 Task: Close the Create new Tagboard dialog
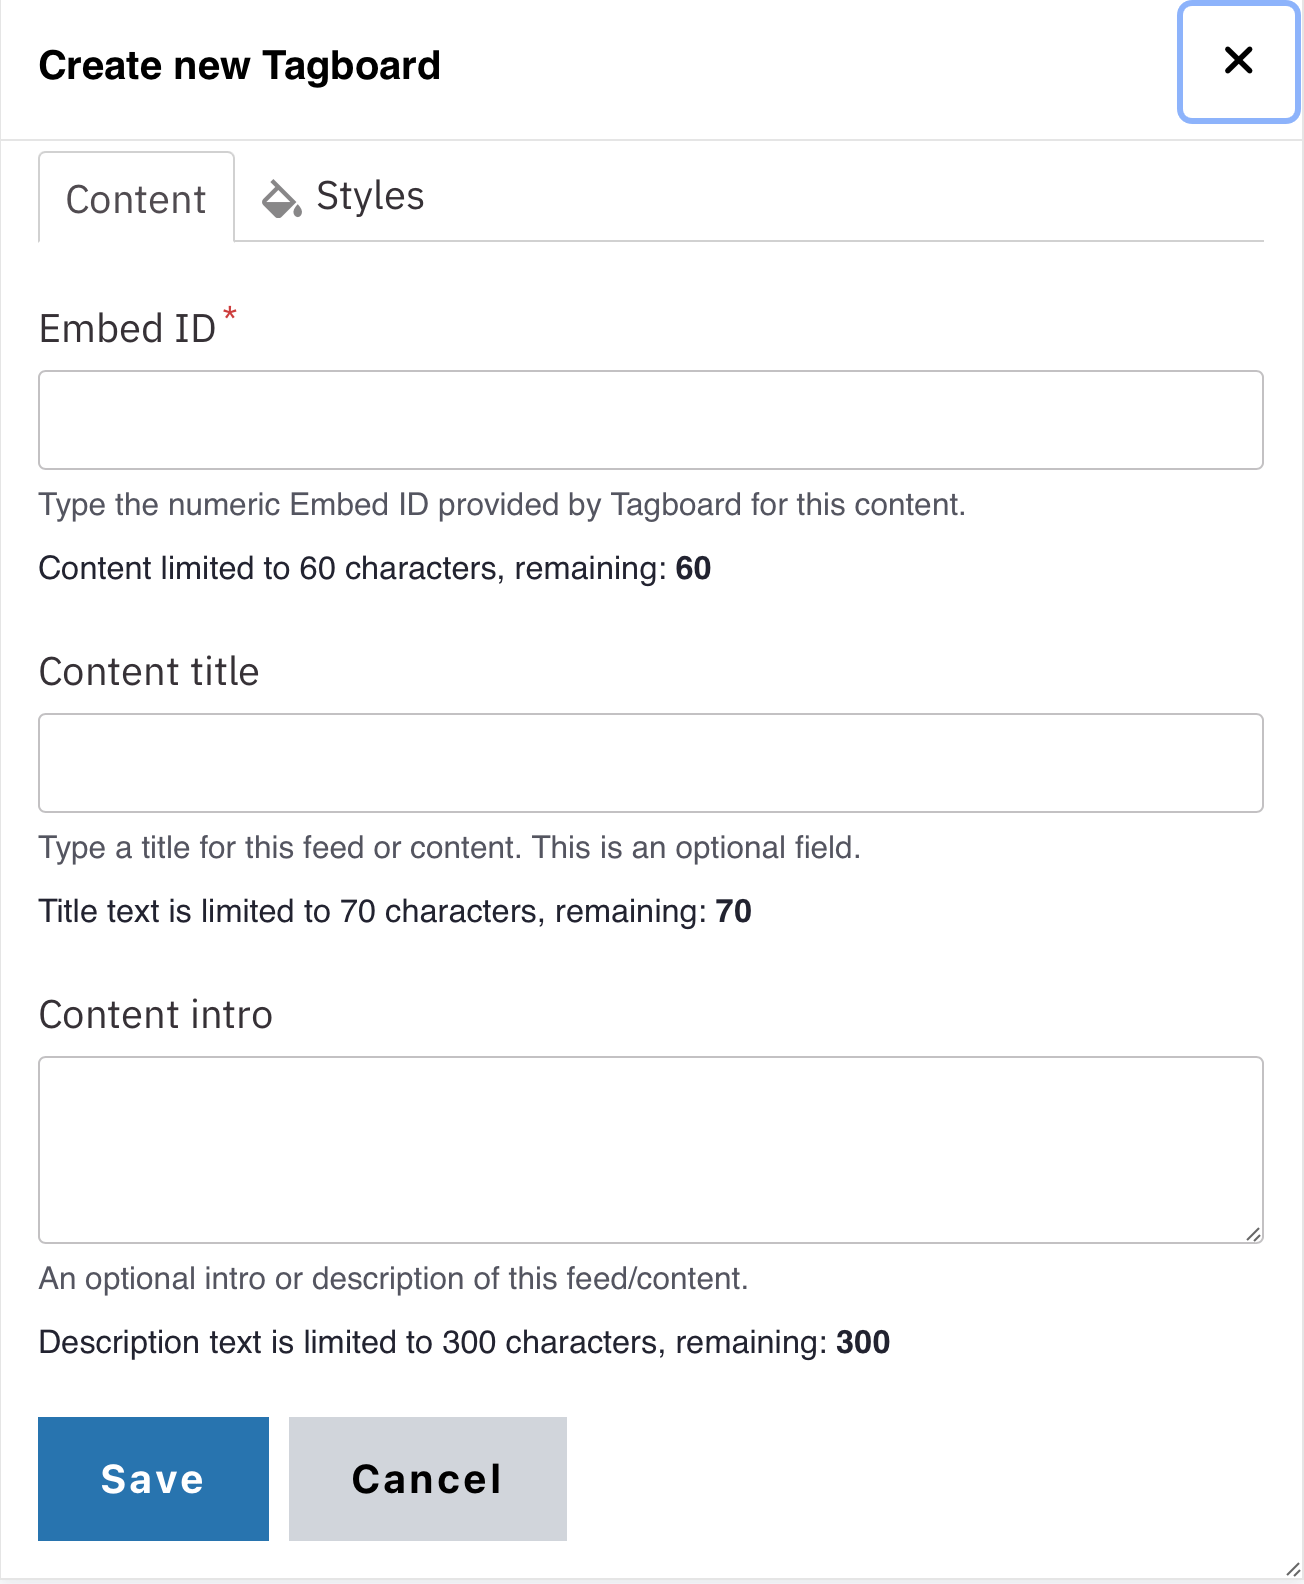point(1238,62)
